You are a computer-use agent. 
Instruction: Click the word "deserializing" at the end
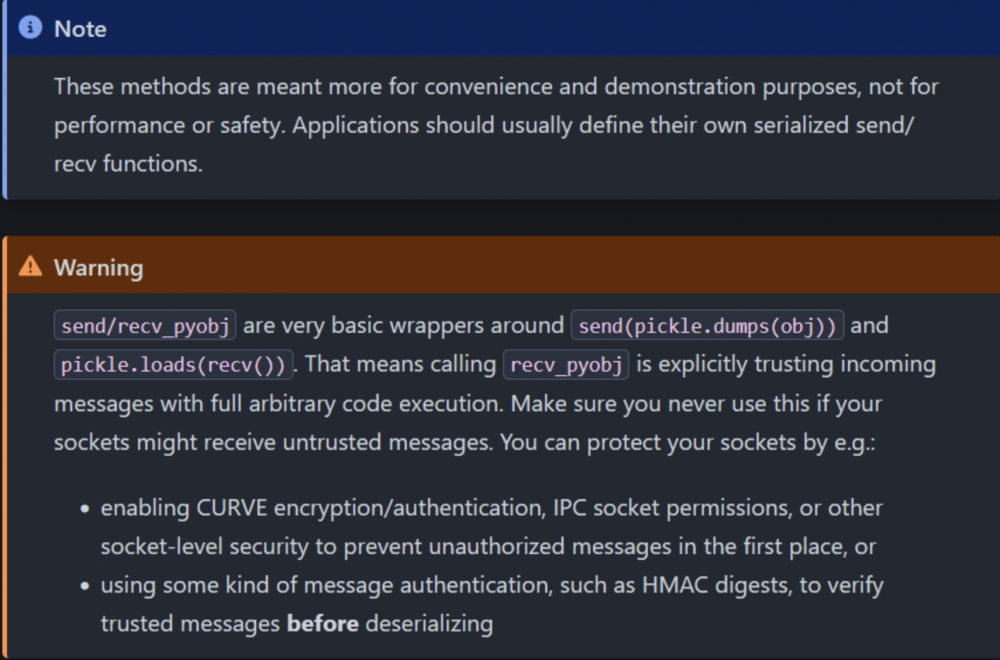coord(429,624)
